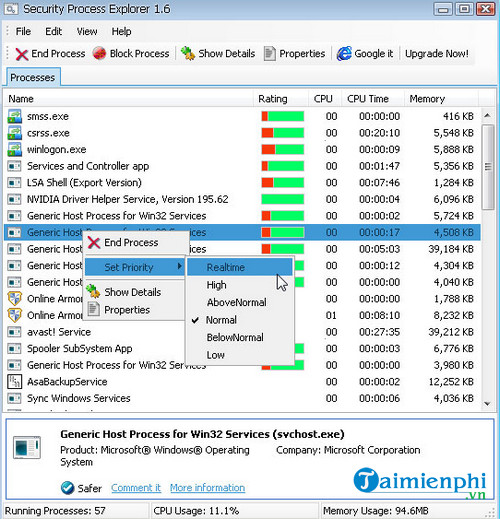The image size is (500, 519).
Task: Click the Block Process button label
Action: [139, 54]
